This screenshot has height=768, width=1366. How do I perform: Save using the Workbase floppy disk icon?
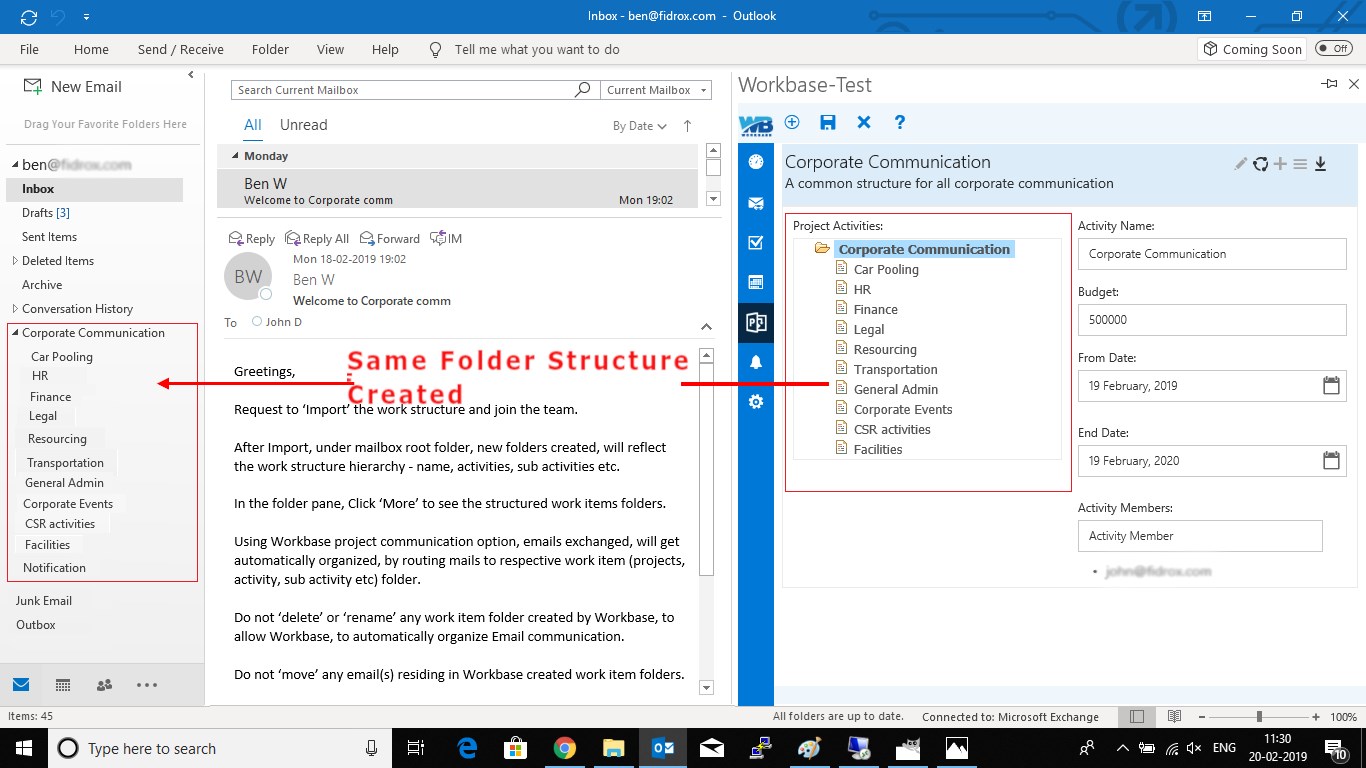pos(828,122)
